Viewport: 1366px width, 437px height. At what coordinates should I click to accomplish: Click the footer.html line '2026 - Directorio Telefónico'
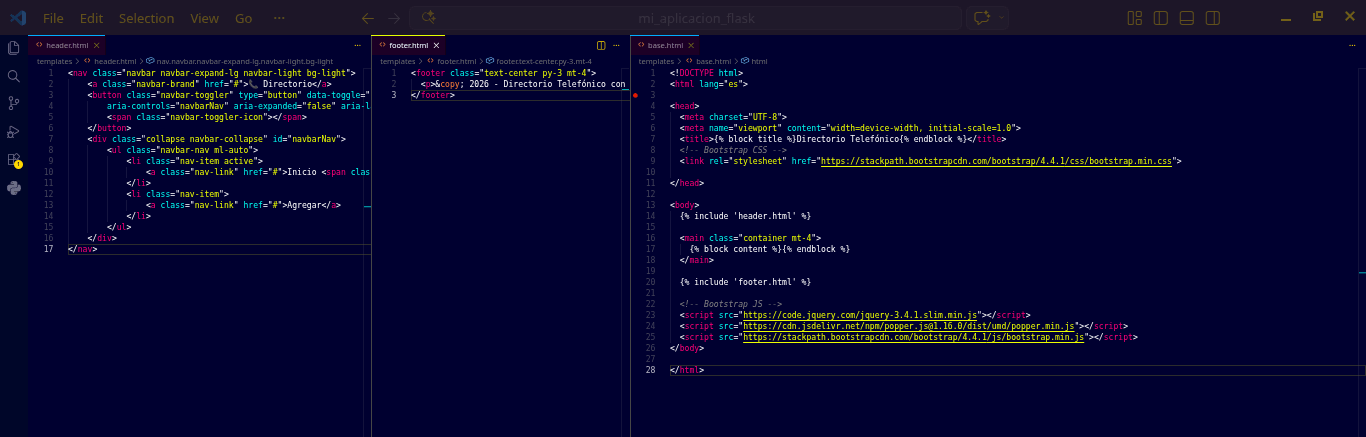tap(524, 84)
